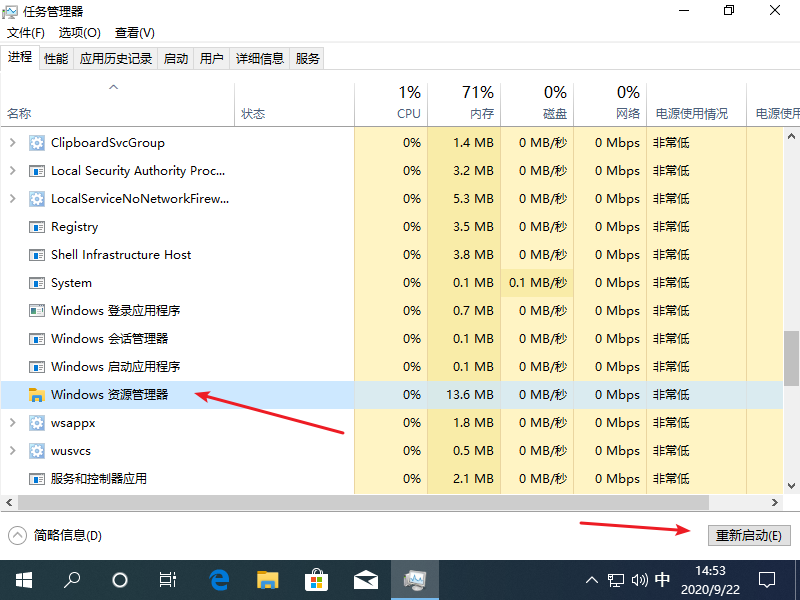Click the network icon in the system tray
Image resolution: width=800 pixels, height=600 pixels.
[615, 579]
